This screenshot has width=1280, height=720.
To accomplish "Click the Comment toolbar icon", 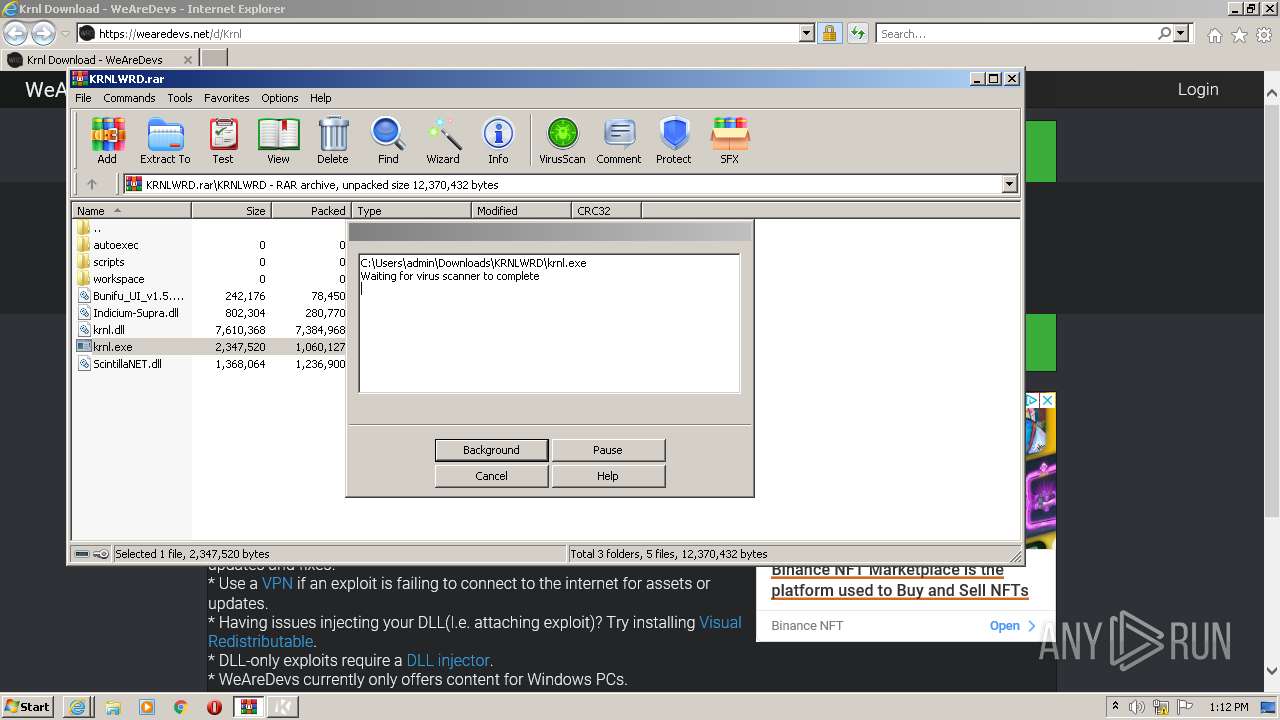I will (x=619, y=140).
